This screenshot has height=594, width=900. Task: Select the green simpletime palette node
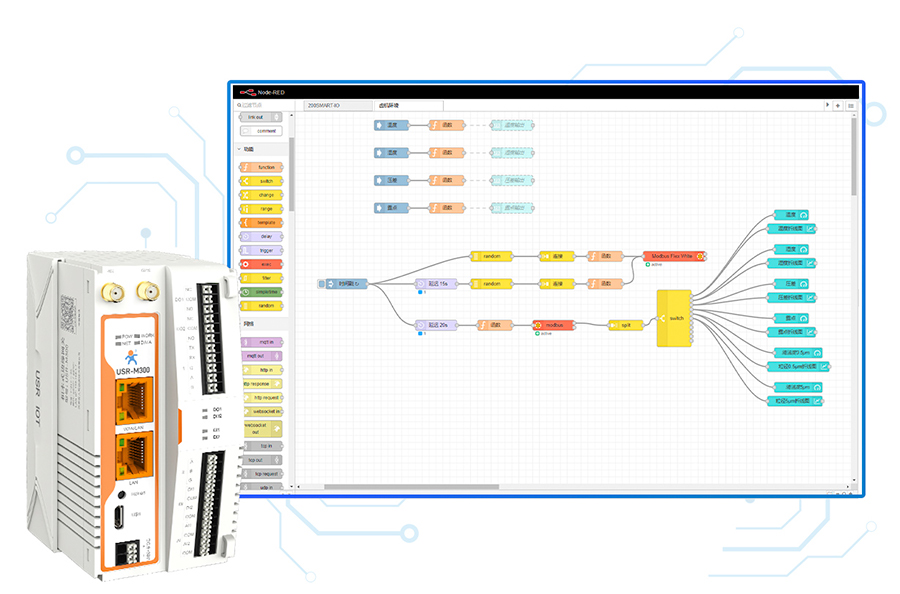[x=261, y=292]
